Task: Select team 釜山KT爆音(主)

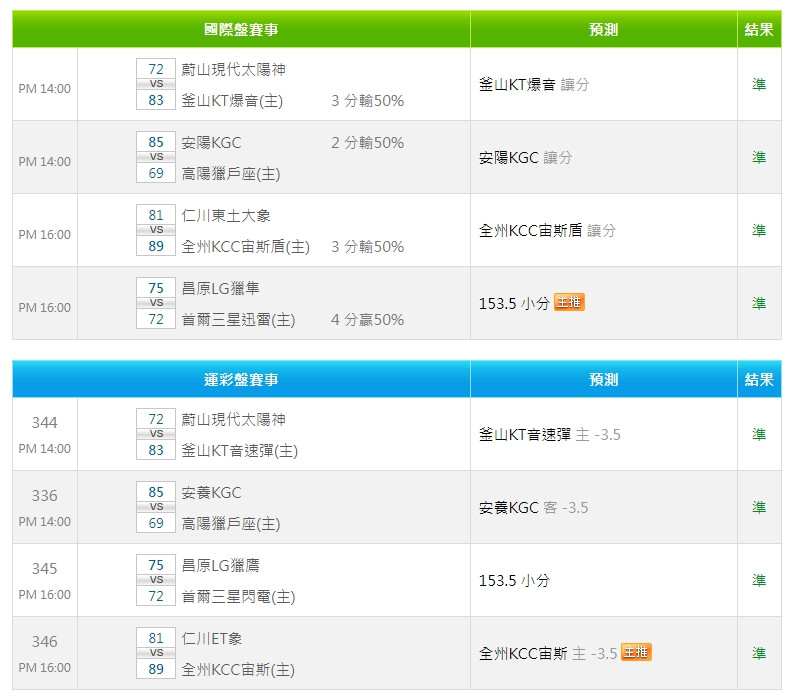Action: [232, 101]
